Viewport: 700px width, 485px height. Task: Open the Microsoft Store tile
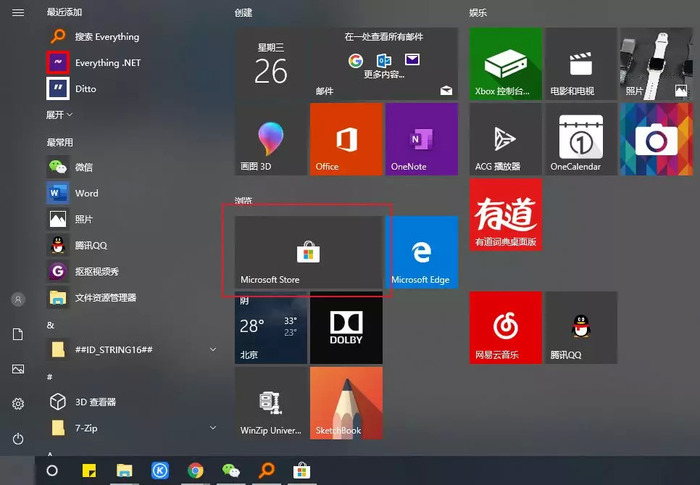(308, 252)
